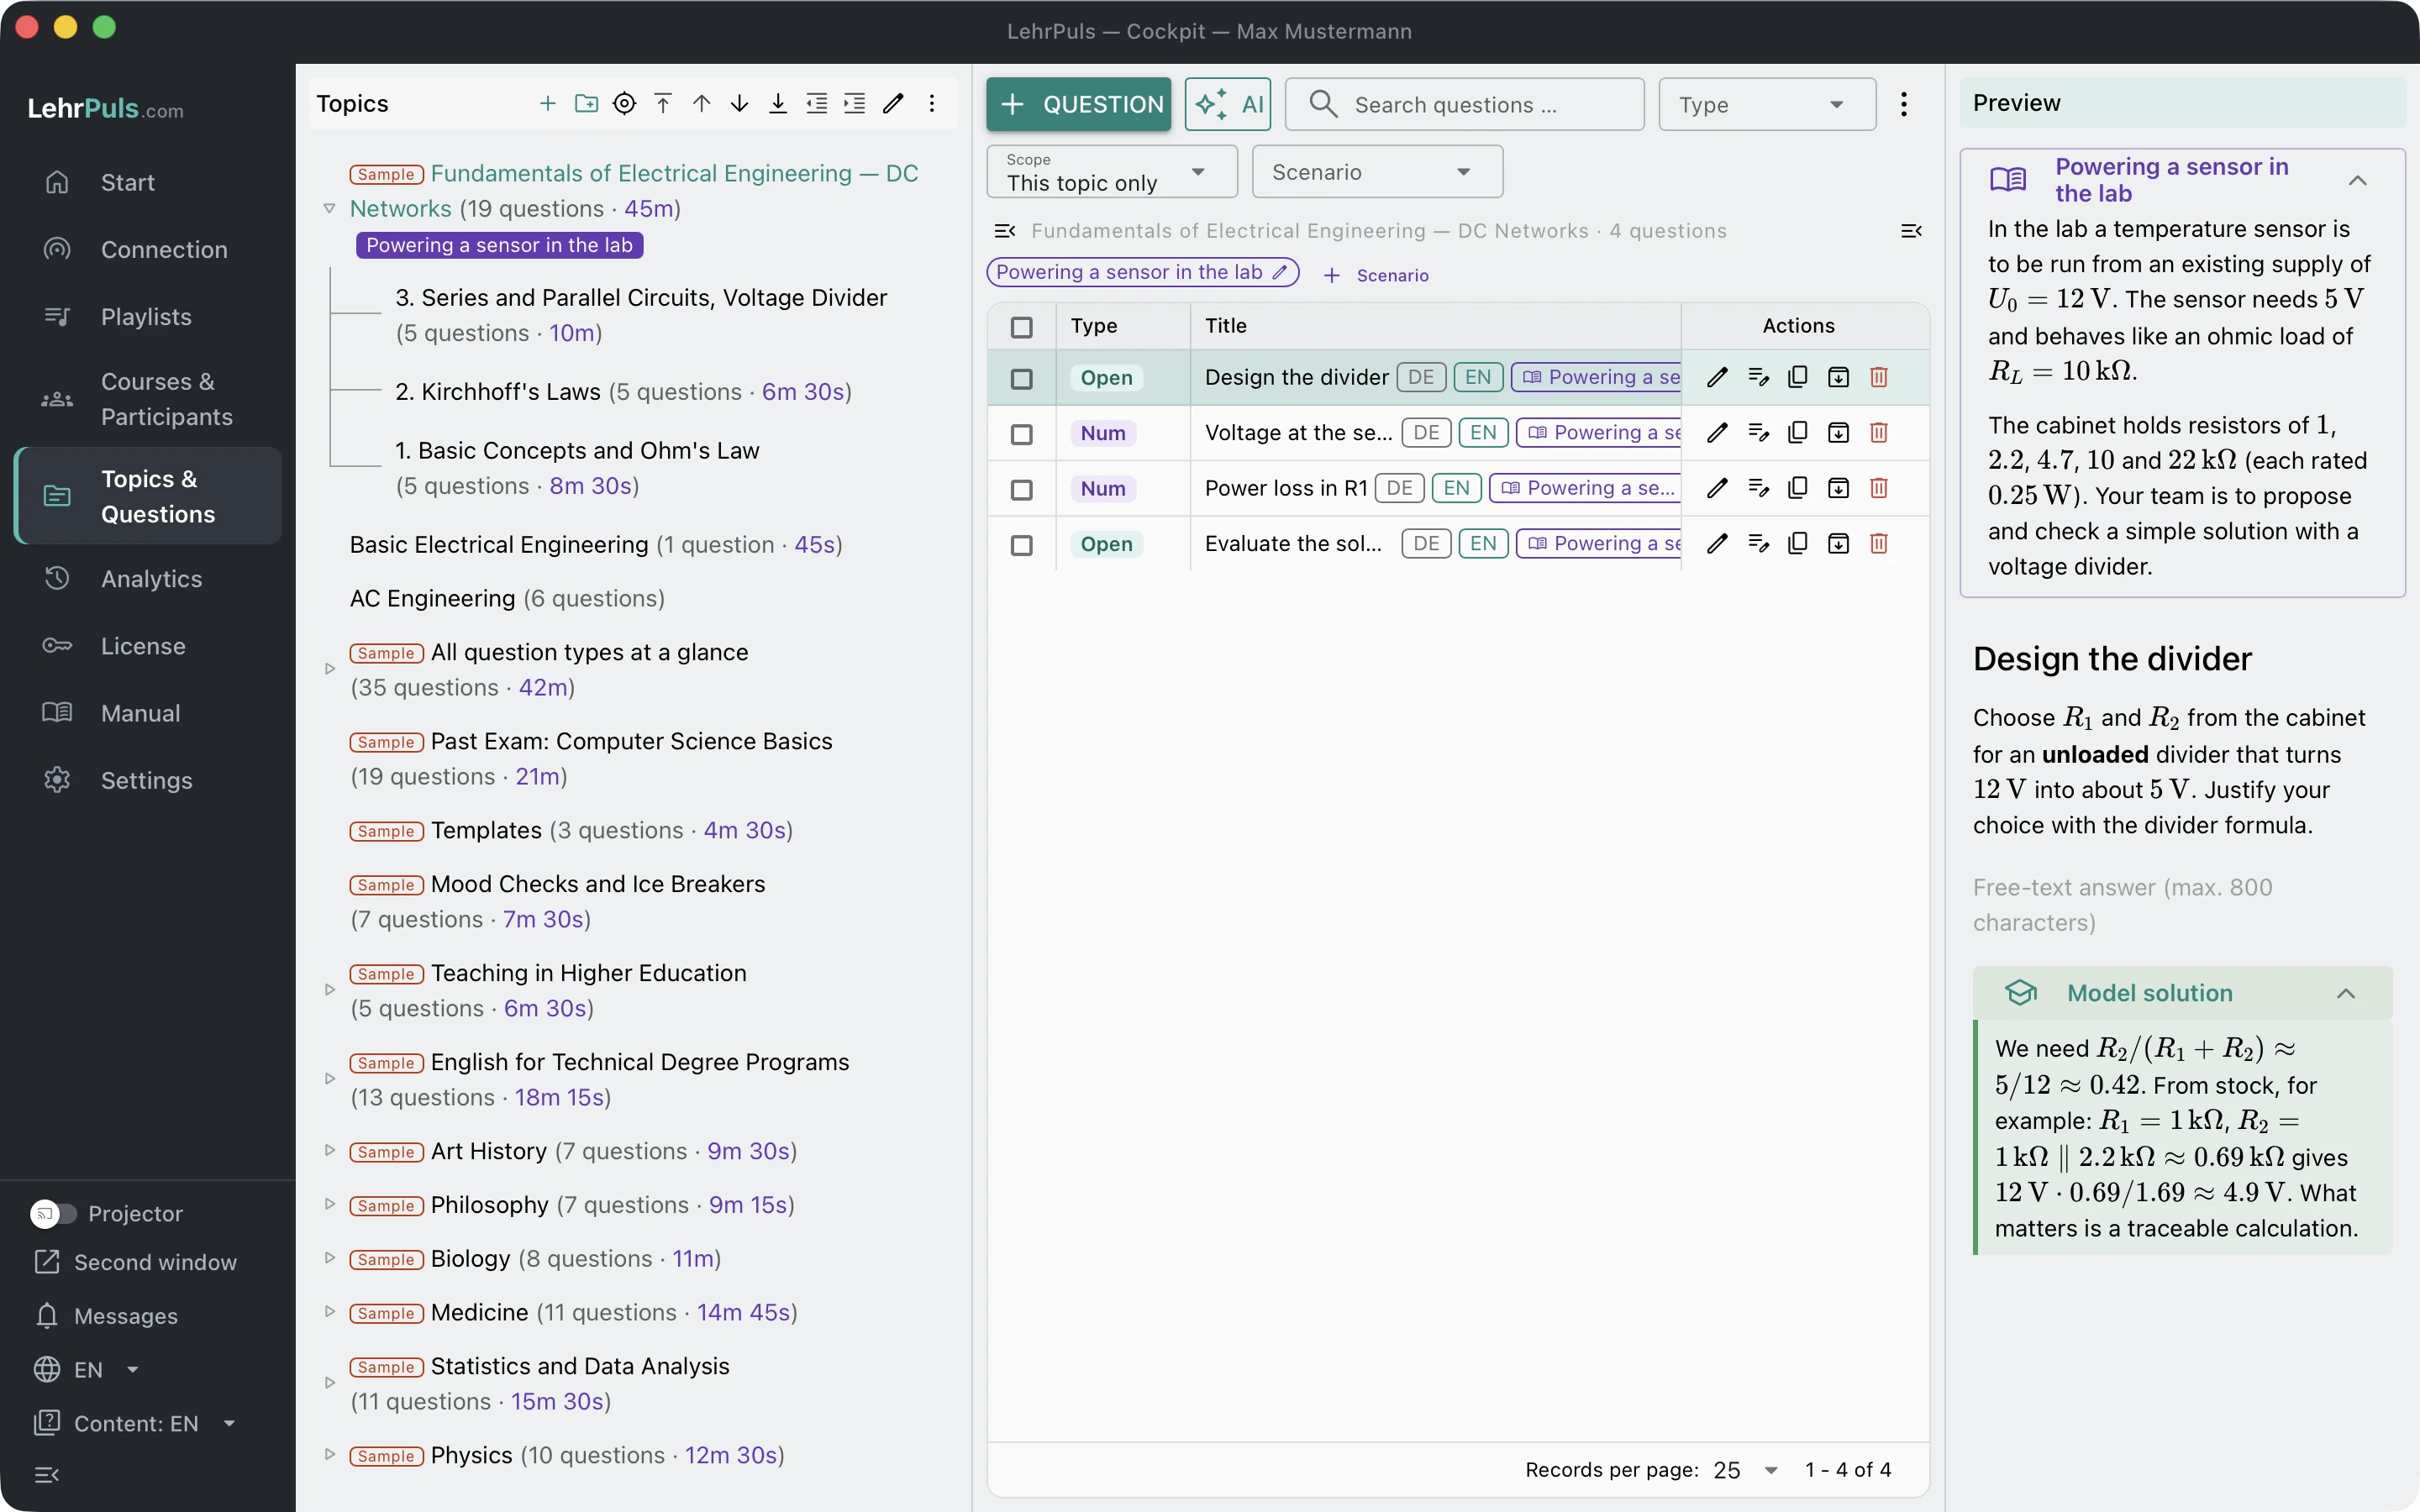Check the Design the divider row checkbox
The height and width of the screenshot is (1512, 2420).
1021,378
